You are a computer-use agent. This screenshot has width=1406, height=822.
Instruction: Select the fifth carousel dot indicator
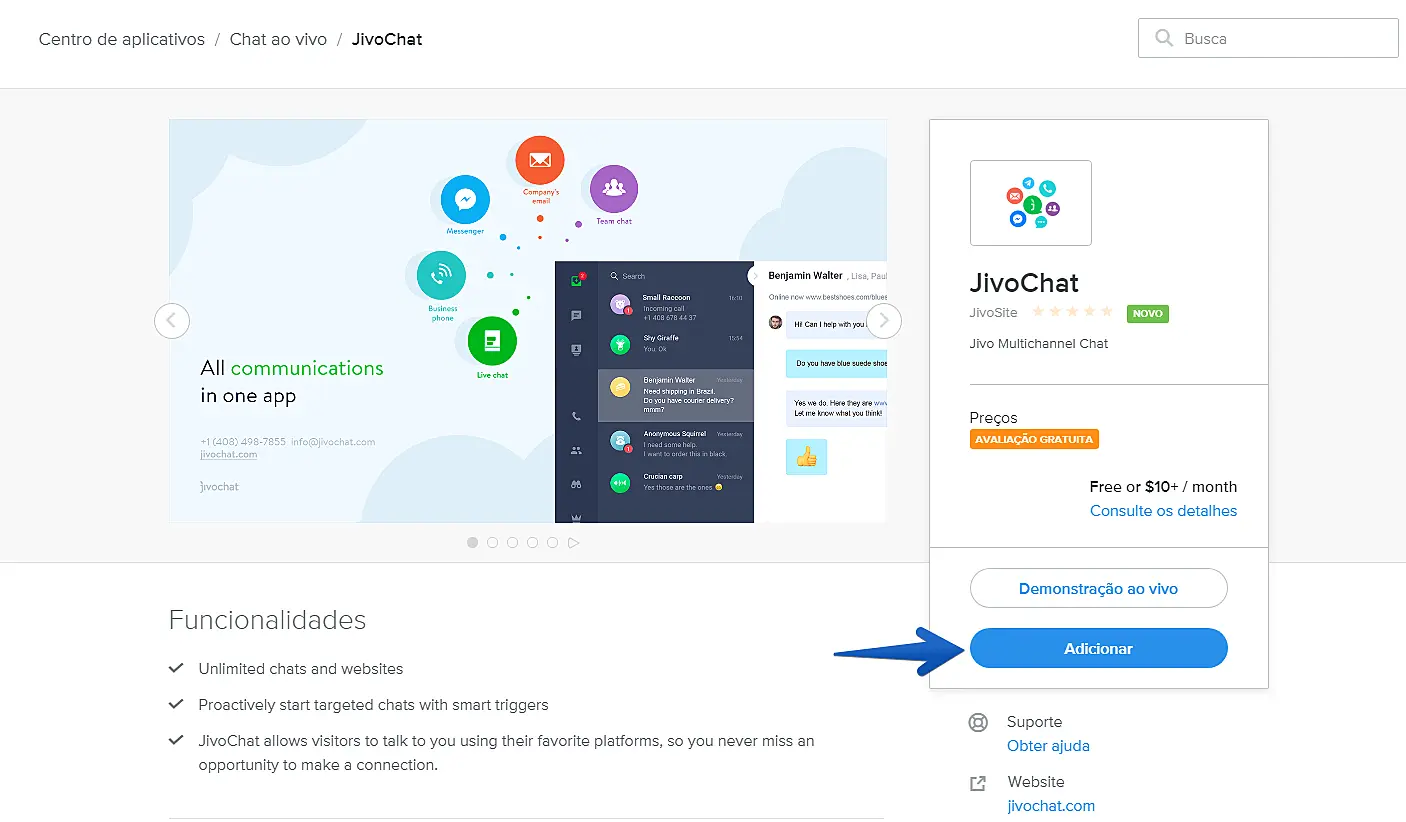[x=552, y=543]
